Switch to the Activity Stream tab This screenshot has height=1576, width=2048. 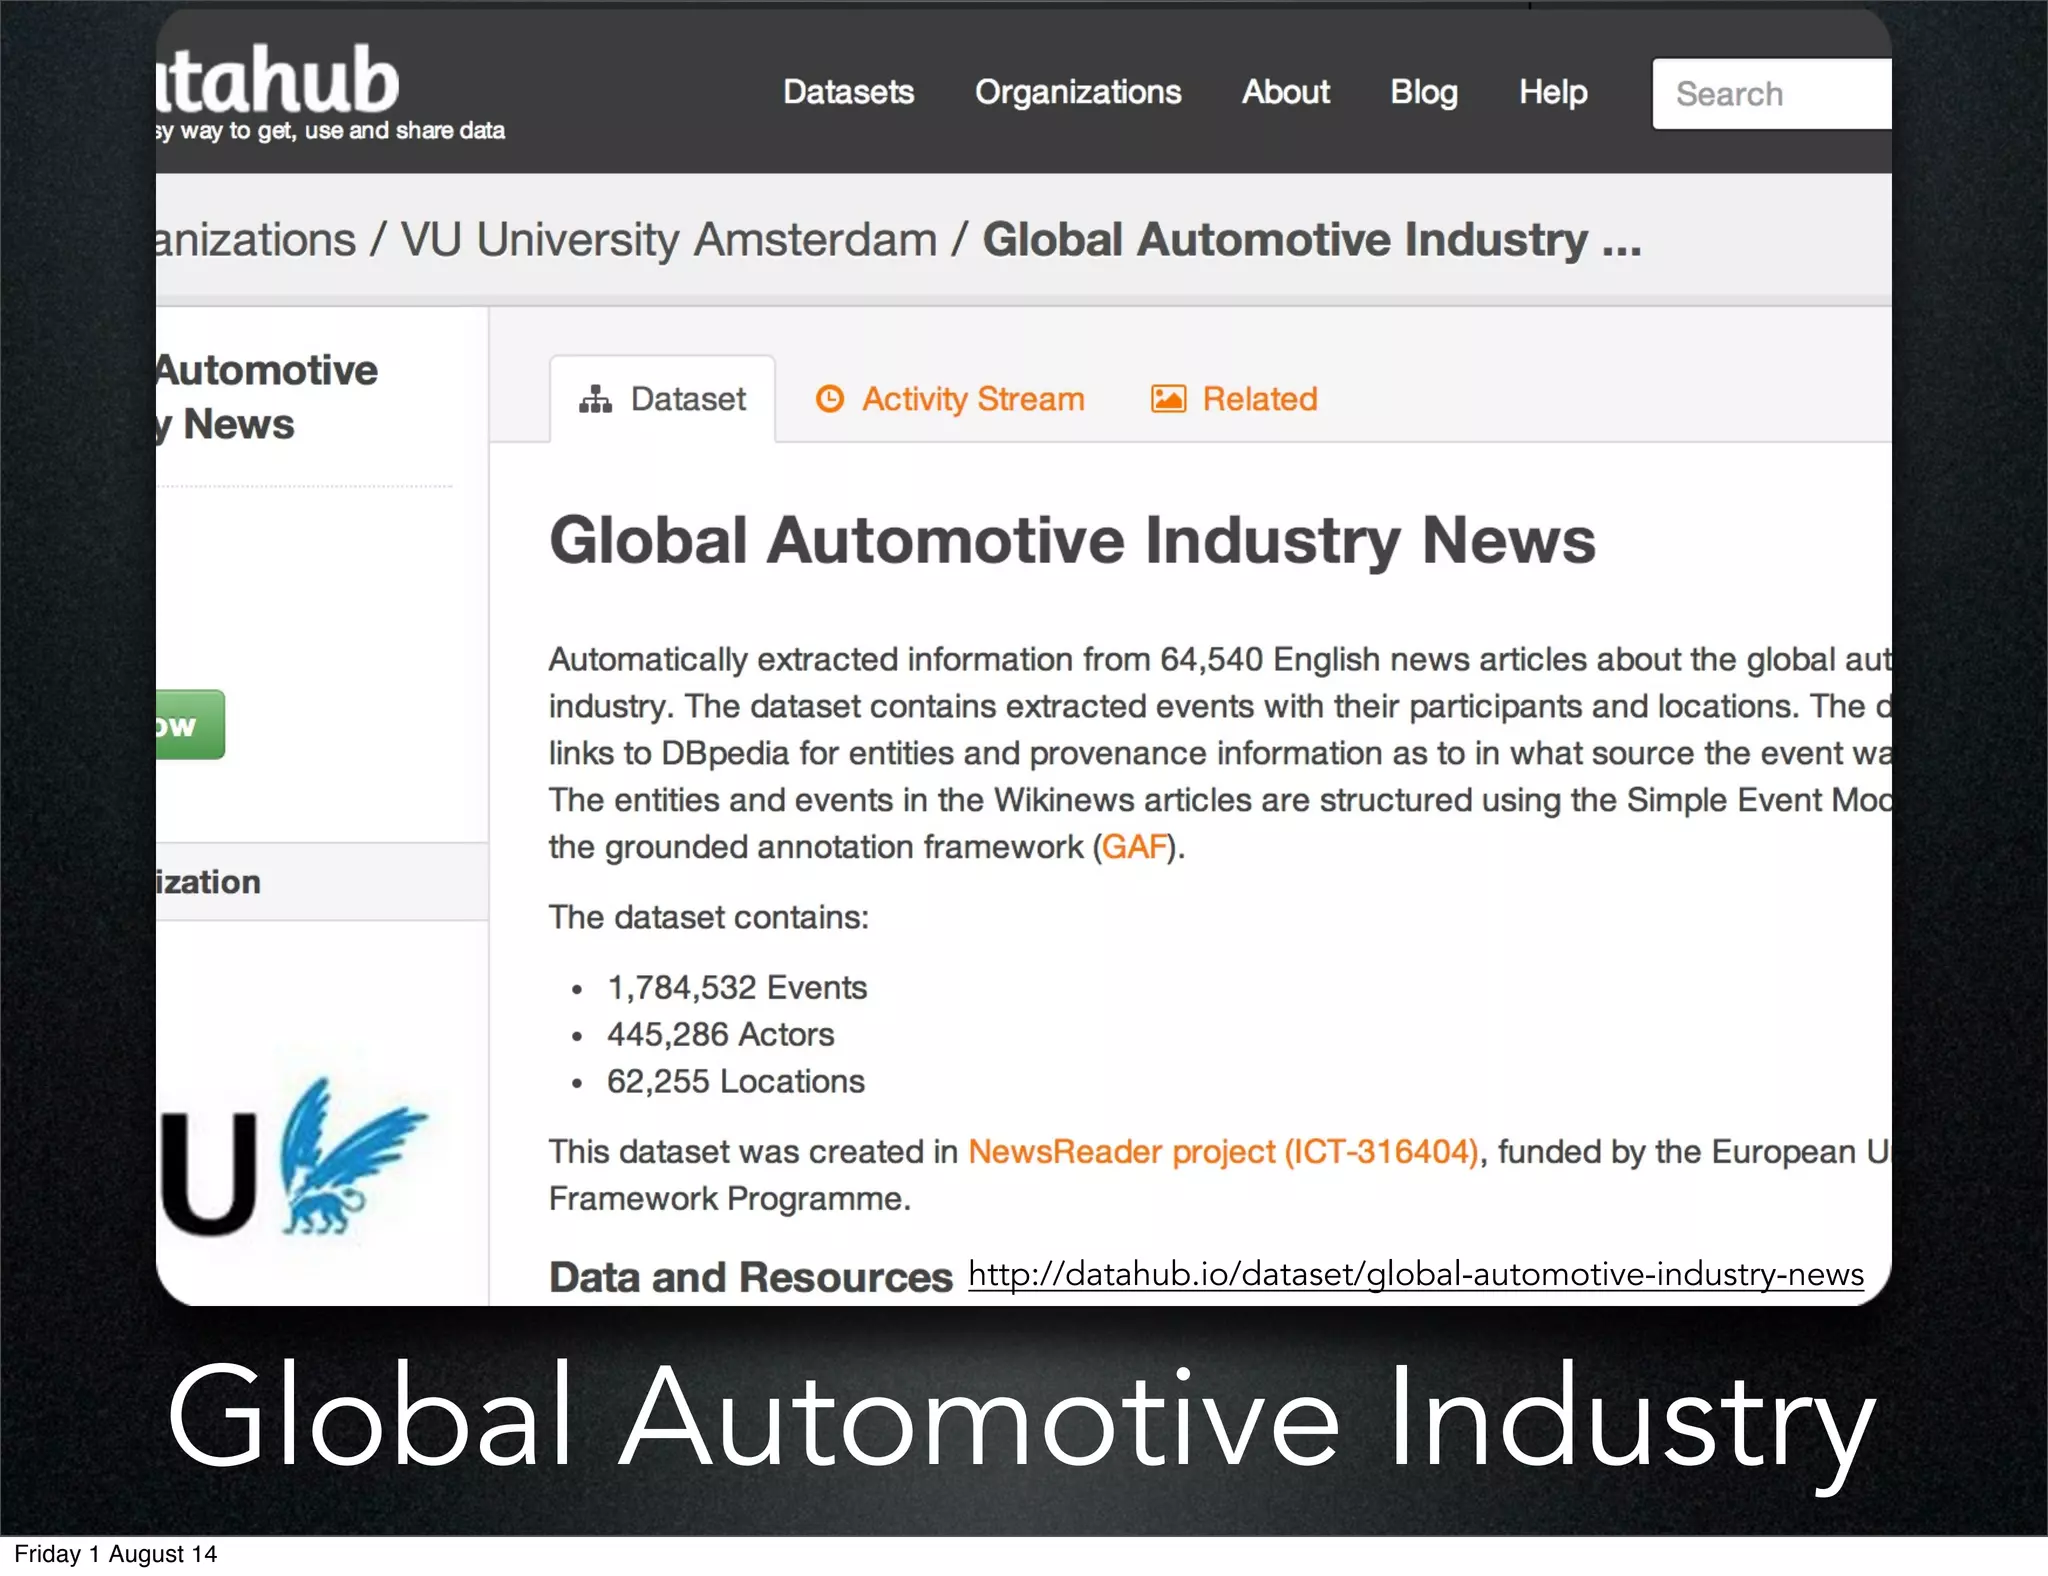pos(950,399)
